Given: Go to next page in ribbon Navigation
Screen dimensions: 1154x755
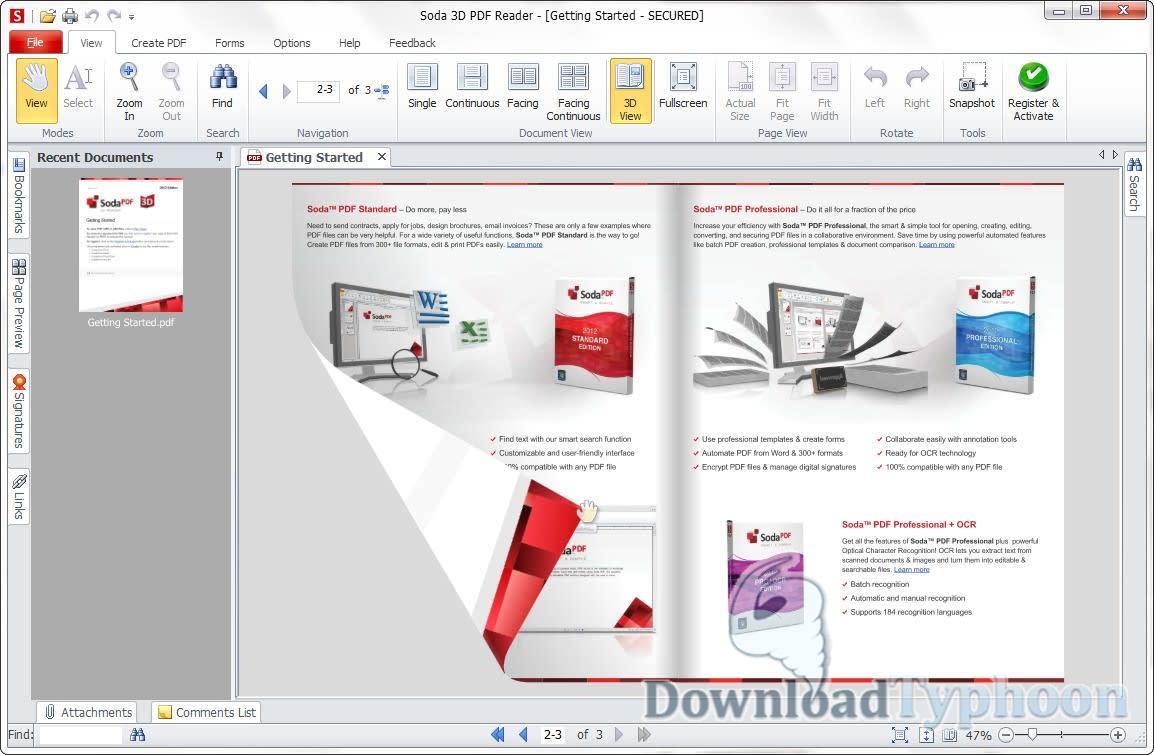Looking at the screenshot, I should (286, 91).
